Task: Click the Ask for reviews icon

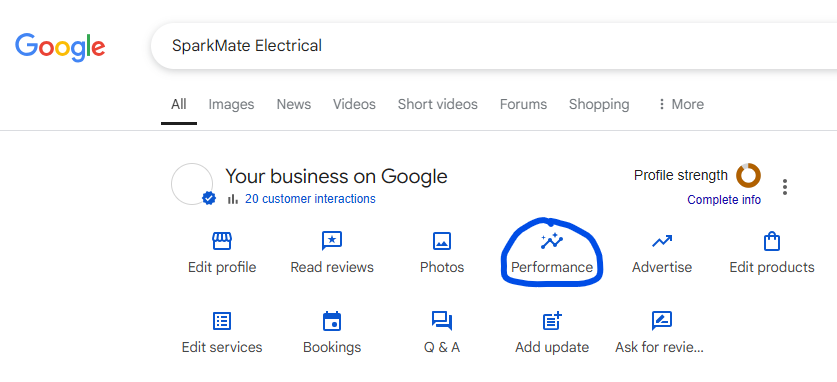Action: tap(662, 321)
